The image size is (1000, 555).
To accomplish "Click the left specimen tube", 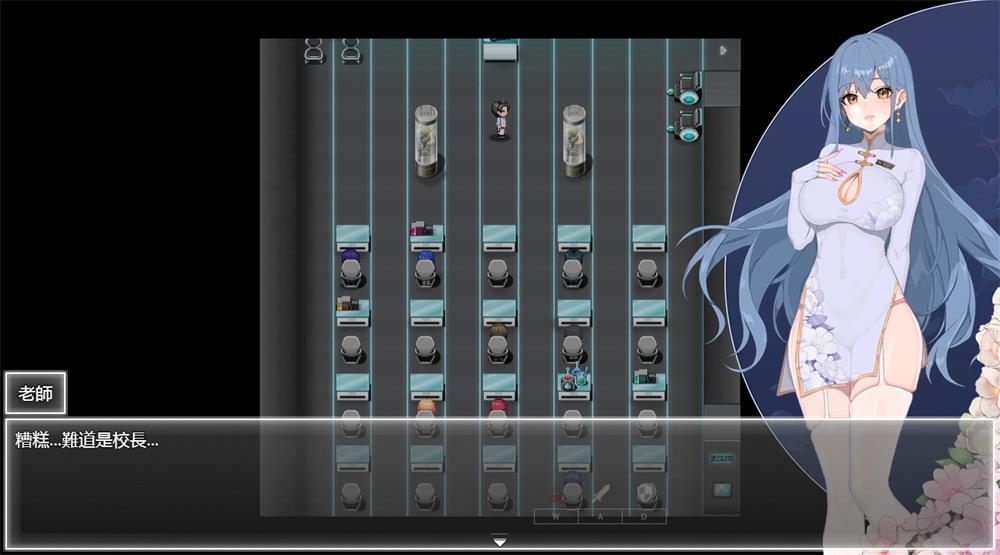I will 427,141.
